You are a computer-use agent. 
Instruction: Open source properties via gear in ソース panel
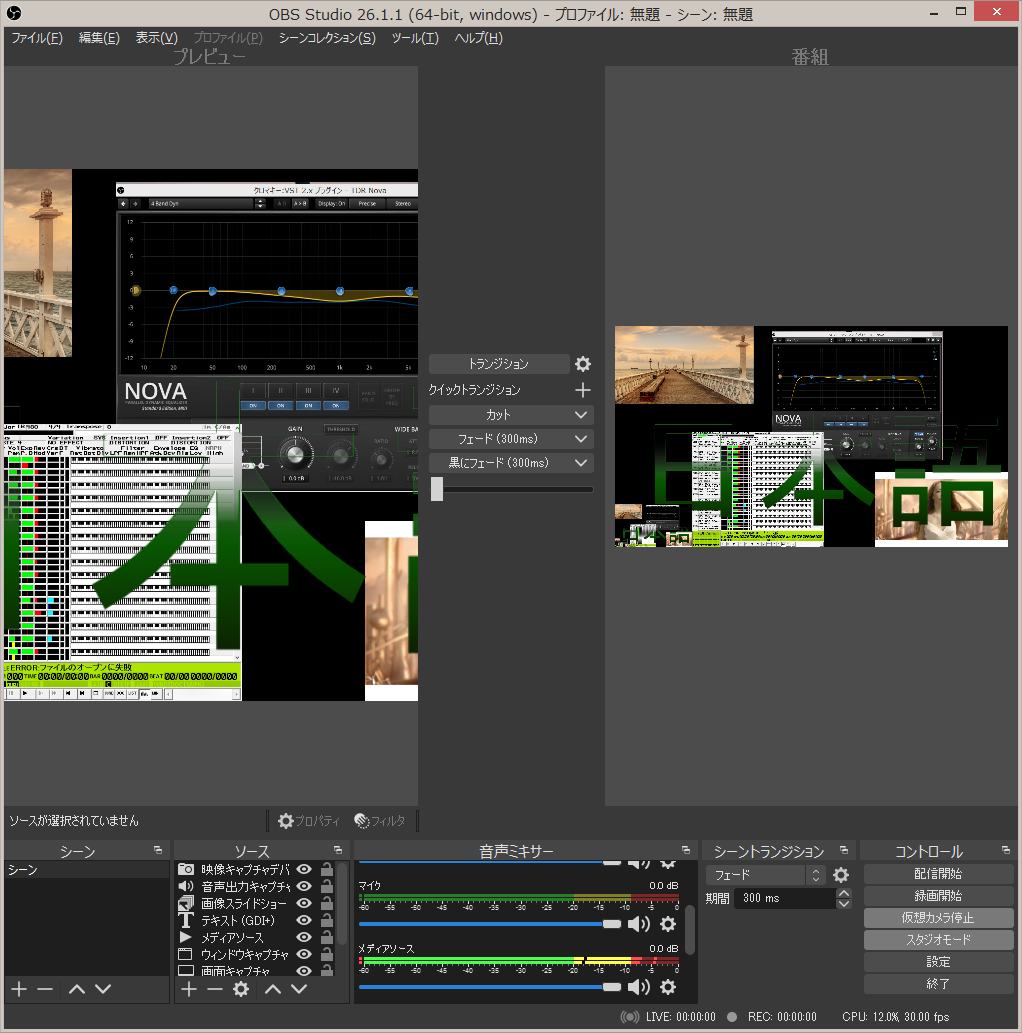pyautogui.click(x=241, y=989)
